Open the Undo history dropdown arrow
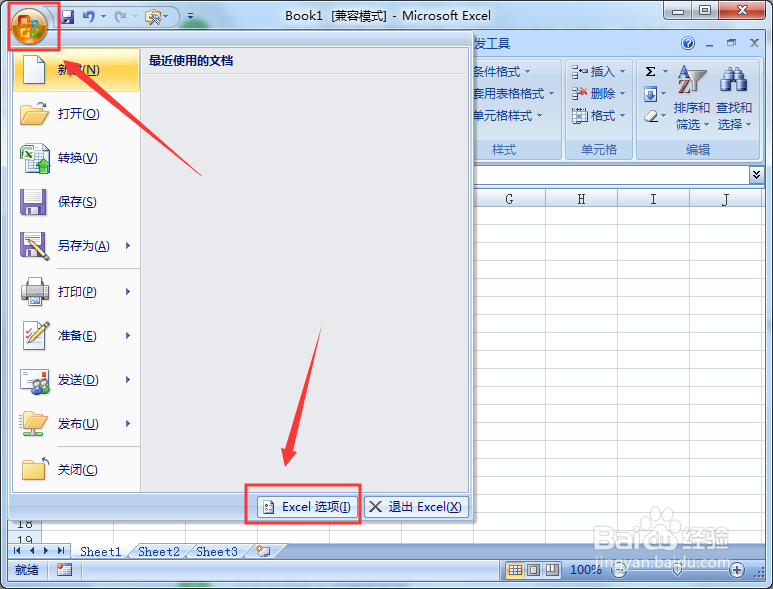773x589 pixels. 104,17
